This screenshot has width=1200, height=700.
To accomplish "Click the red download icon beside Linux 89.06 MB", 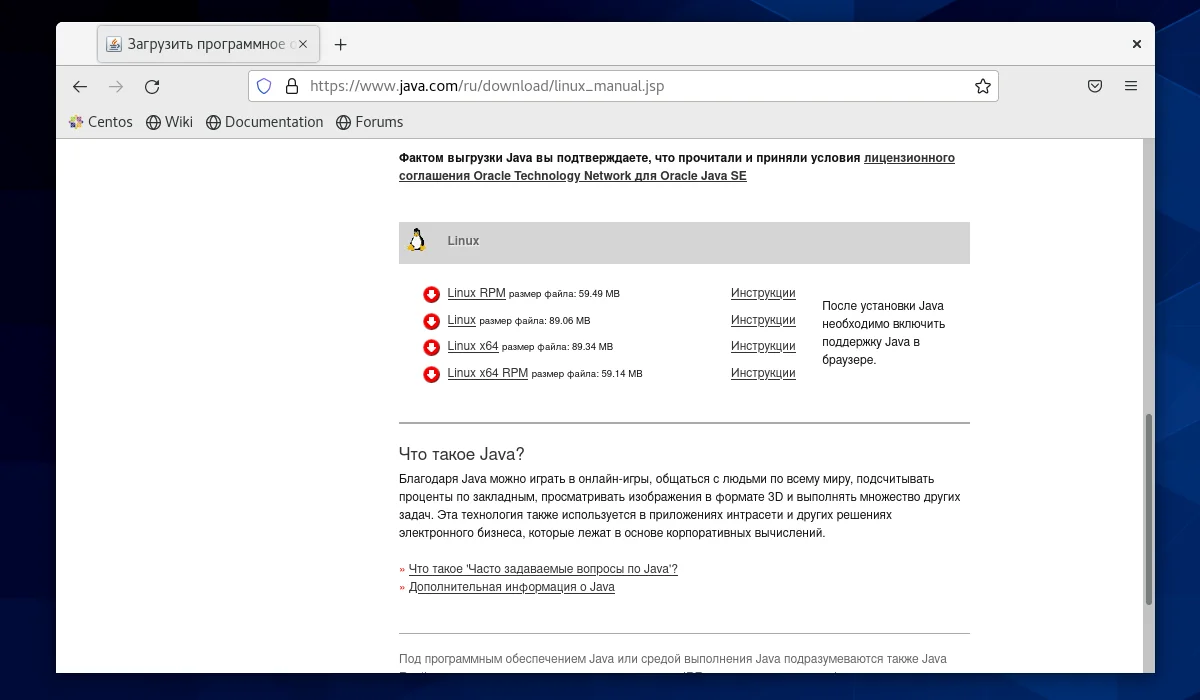I will pyautogui.click(x=431, y=321).
